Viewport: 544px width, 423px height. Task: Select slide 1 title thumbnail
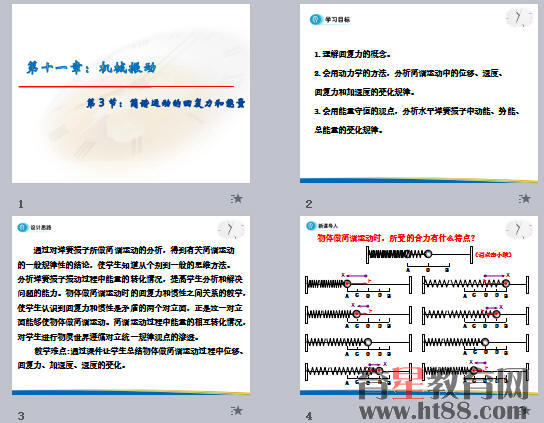[131, 93]
